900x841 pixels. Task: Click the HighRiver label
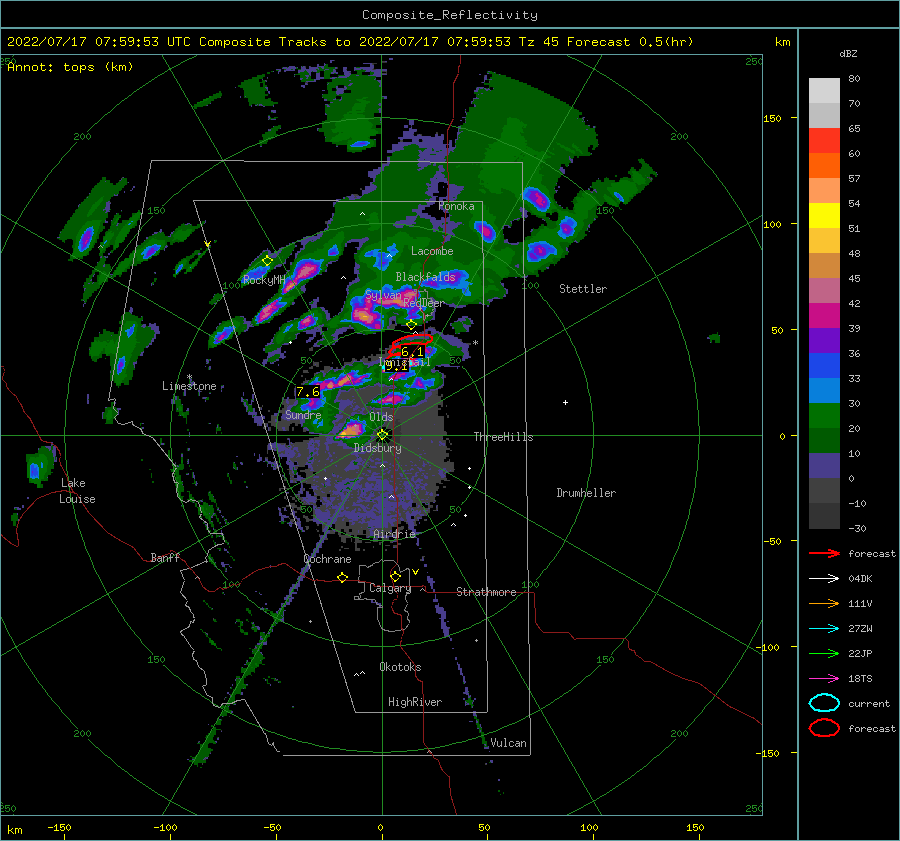(414, 702)
